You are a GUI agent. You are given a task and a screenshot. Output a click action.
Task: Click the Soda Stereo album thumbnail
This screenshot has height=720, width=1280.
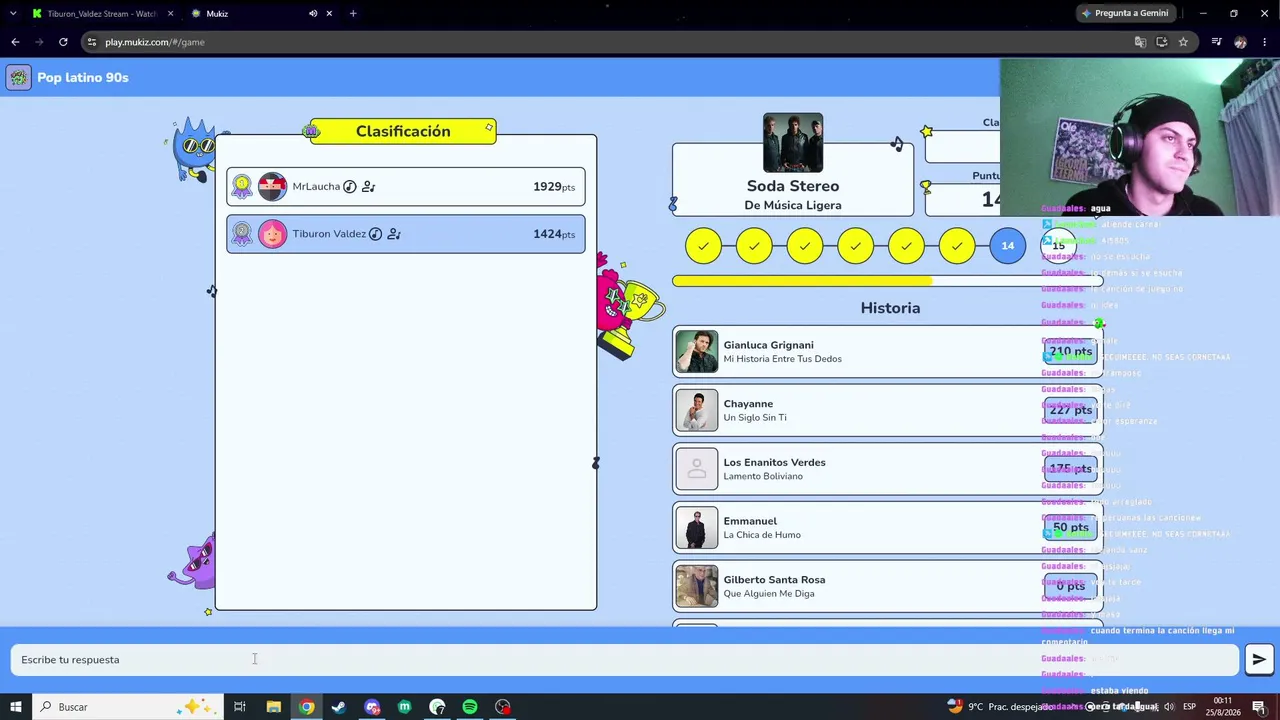(793, 143)
